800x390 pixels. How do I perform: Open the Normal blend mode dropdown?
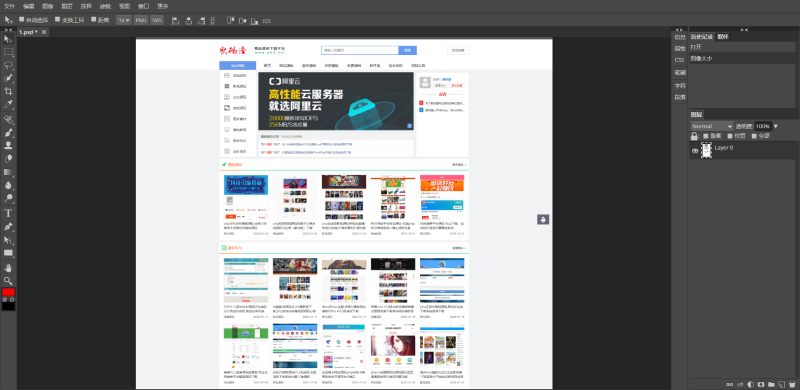click(x=712, y=126)
